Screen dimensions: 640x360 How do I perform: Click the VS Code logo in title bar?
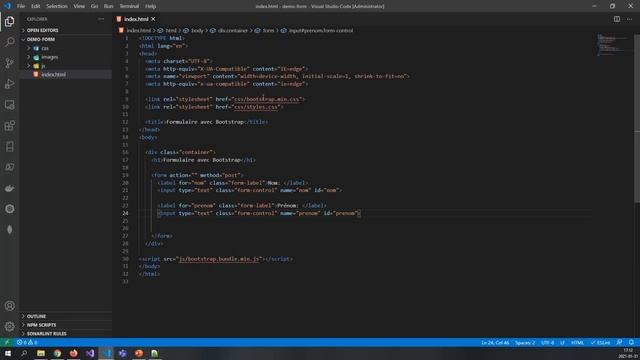click(x=7, y=6)
